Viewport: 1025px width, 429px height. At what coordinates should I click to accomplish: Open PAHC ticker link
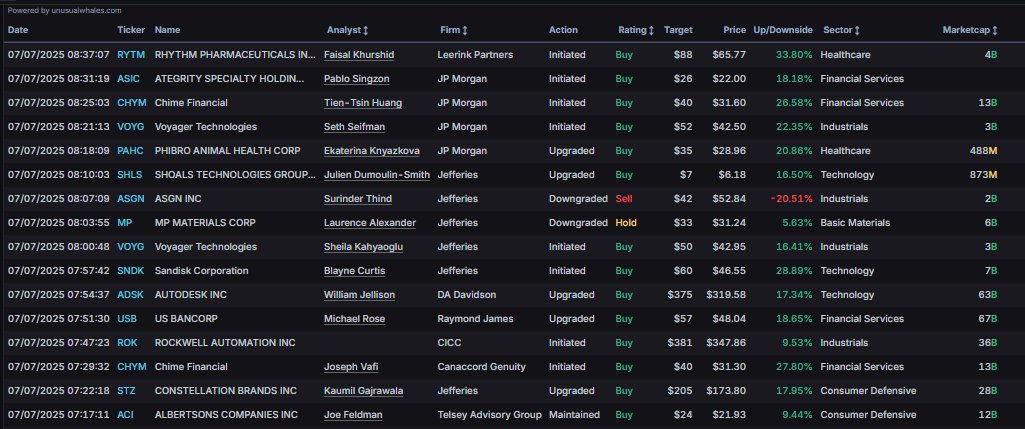point(131,150)
